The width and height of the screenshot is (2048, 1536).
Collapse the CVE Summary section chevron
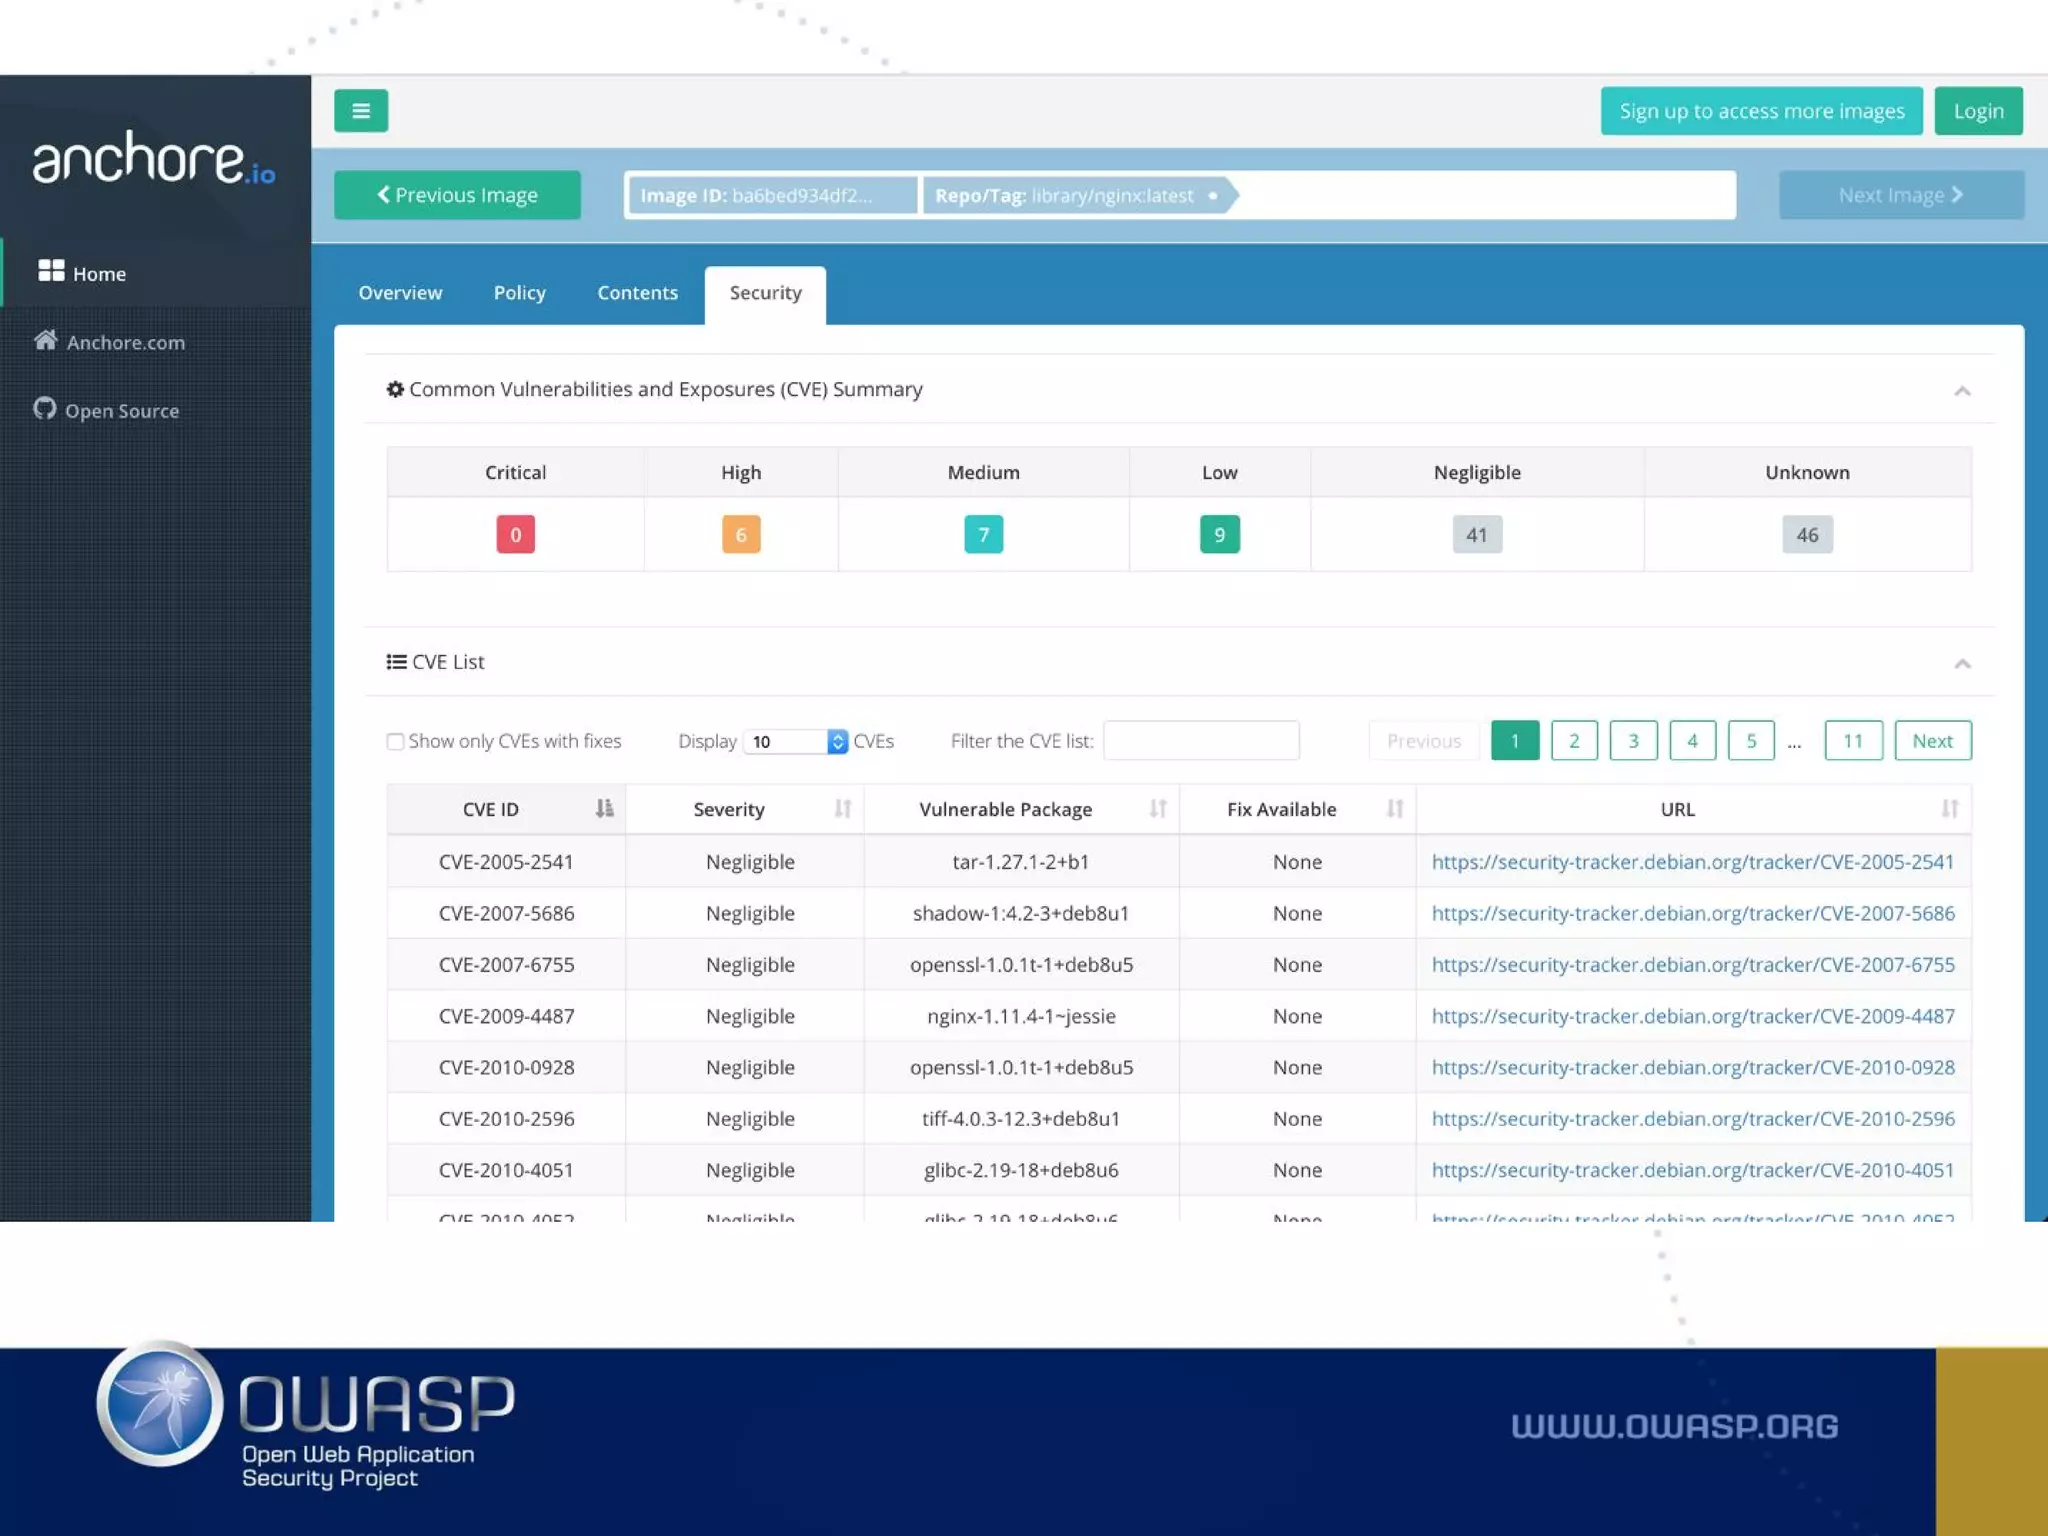click(x=1962, y=391)
